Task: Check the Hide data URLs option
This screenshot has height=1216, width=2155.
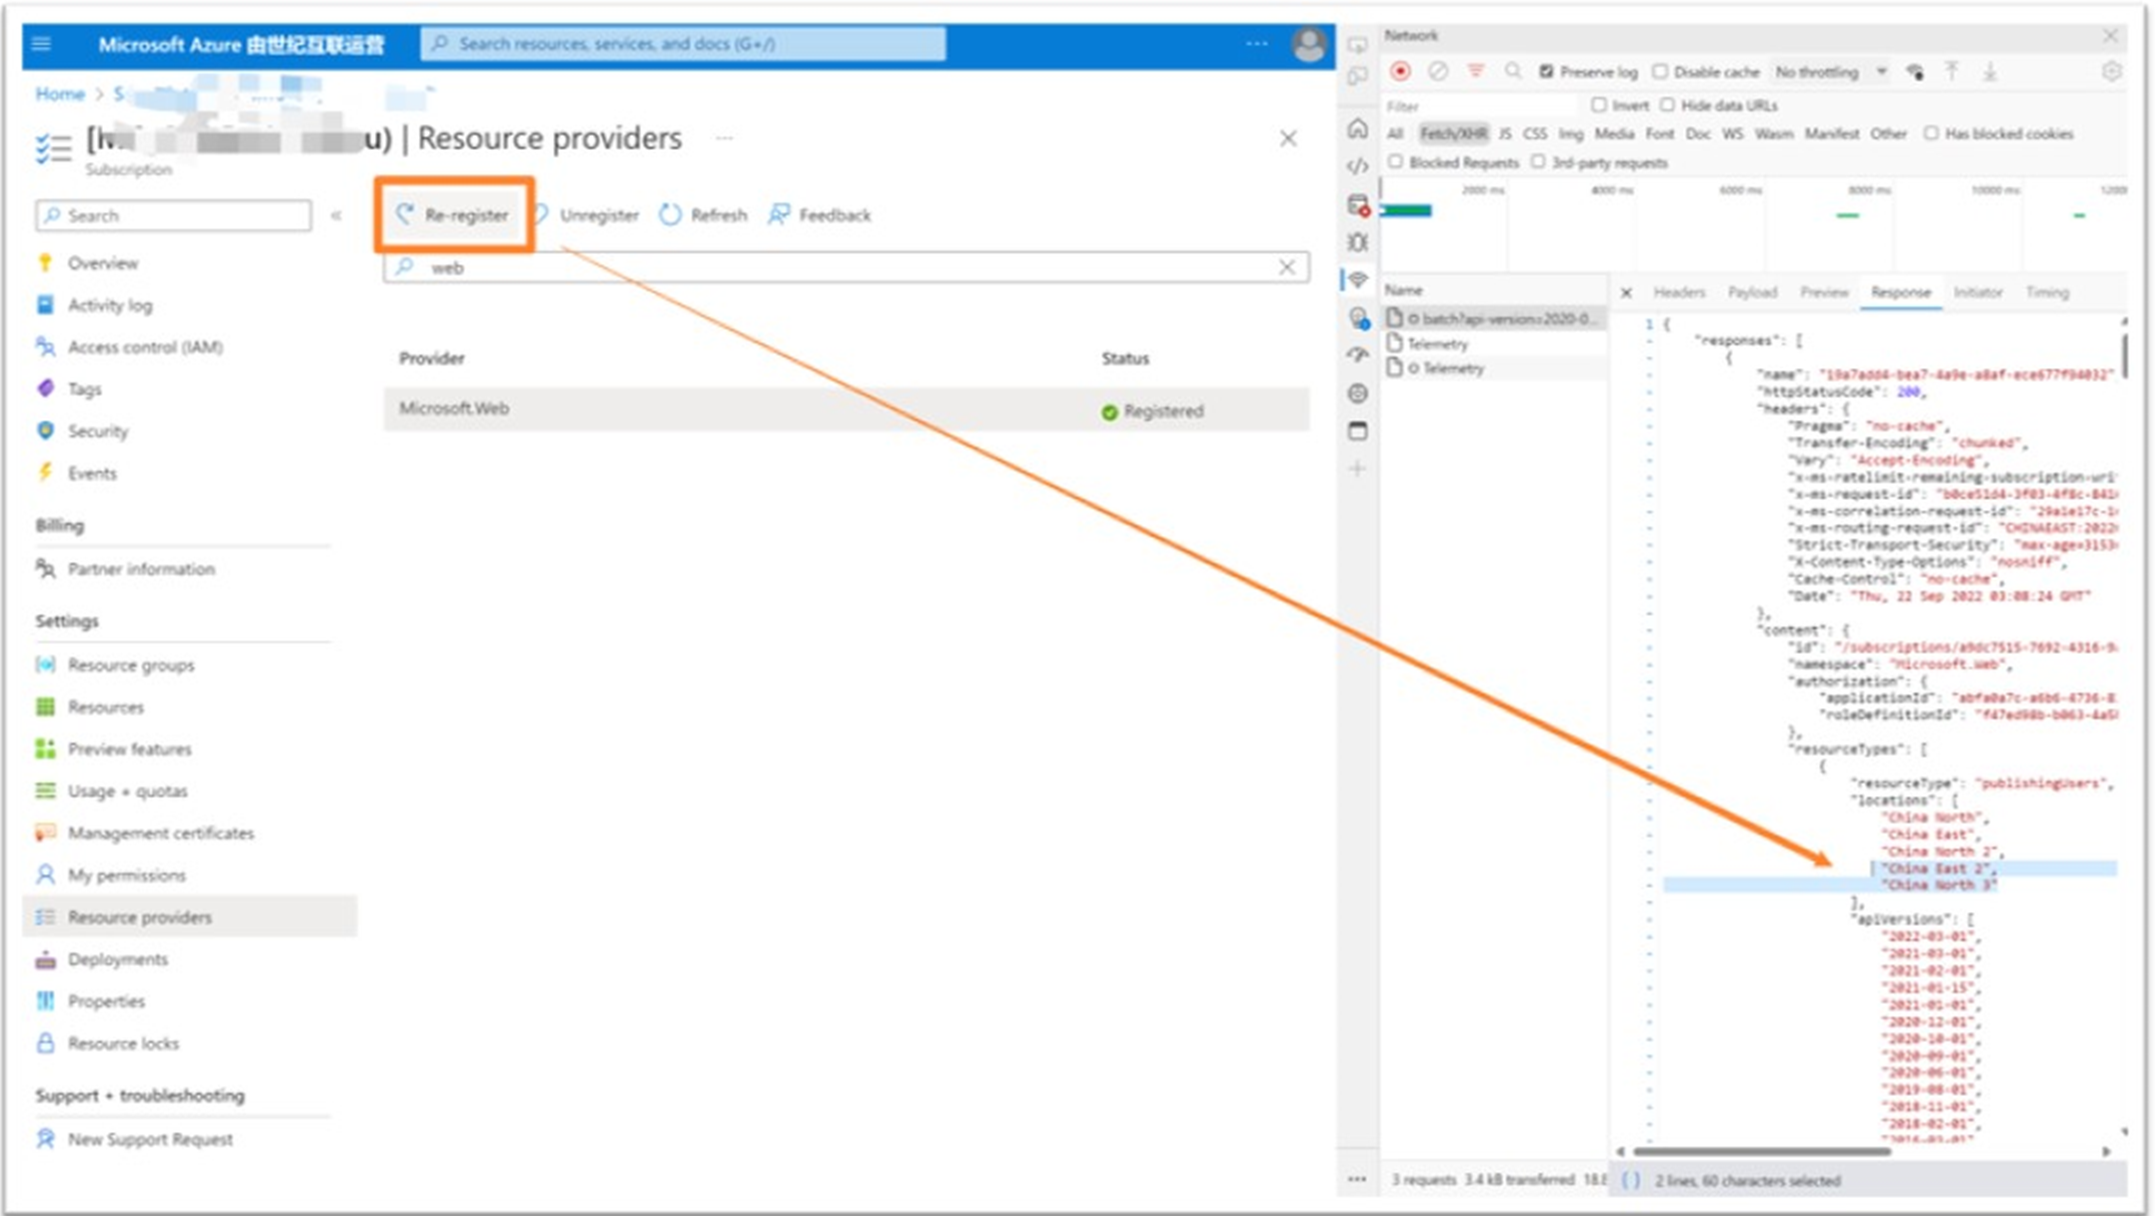Action: (1667, 105)
